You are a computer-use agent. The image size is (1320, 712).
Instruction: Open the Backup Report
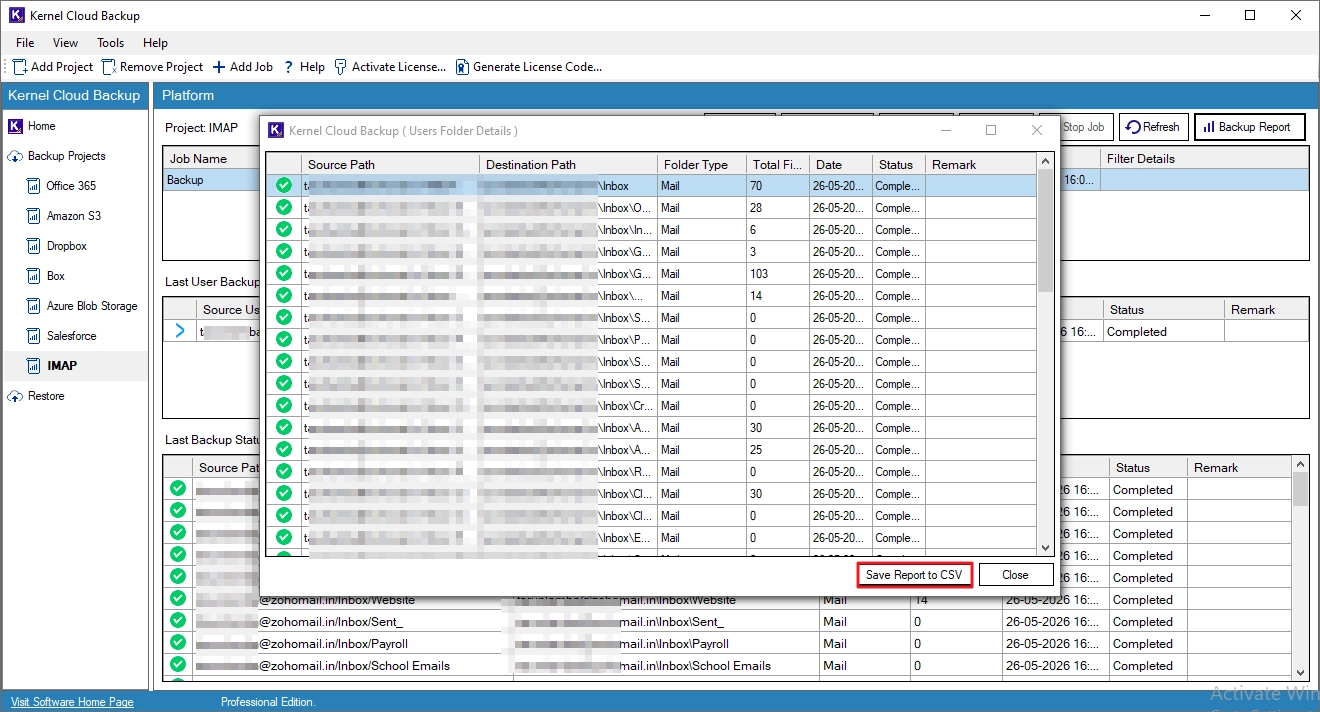click(x=1249, y=127)
